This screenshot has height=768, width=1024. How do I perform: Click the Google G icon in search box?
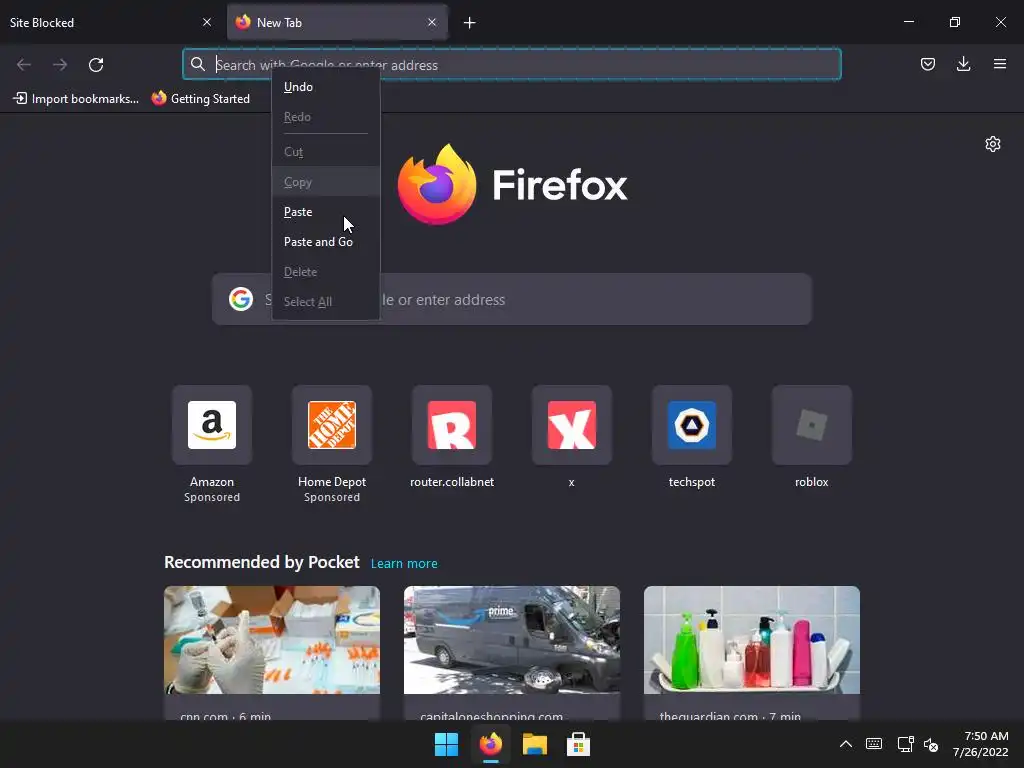tap(241, 299)
